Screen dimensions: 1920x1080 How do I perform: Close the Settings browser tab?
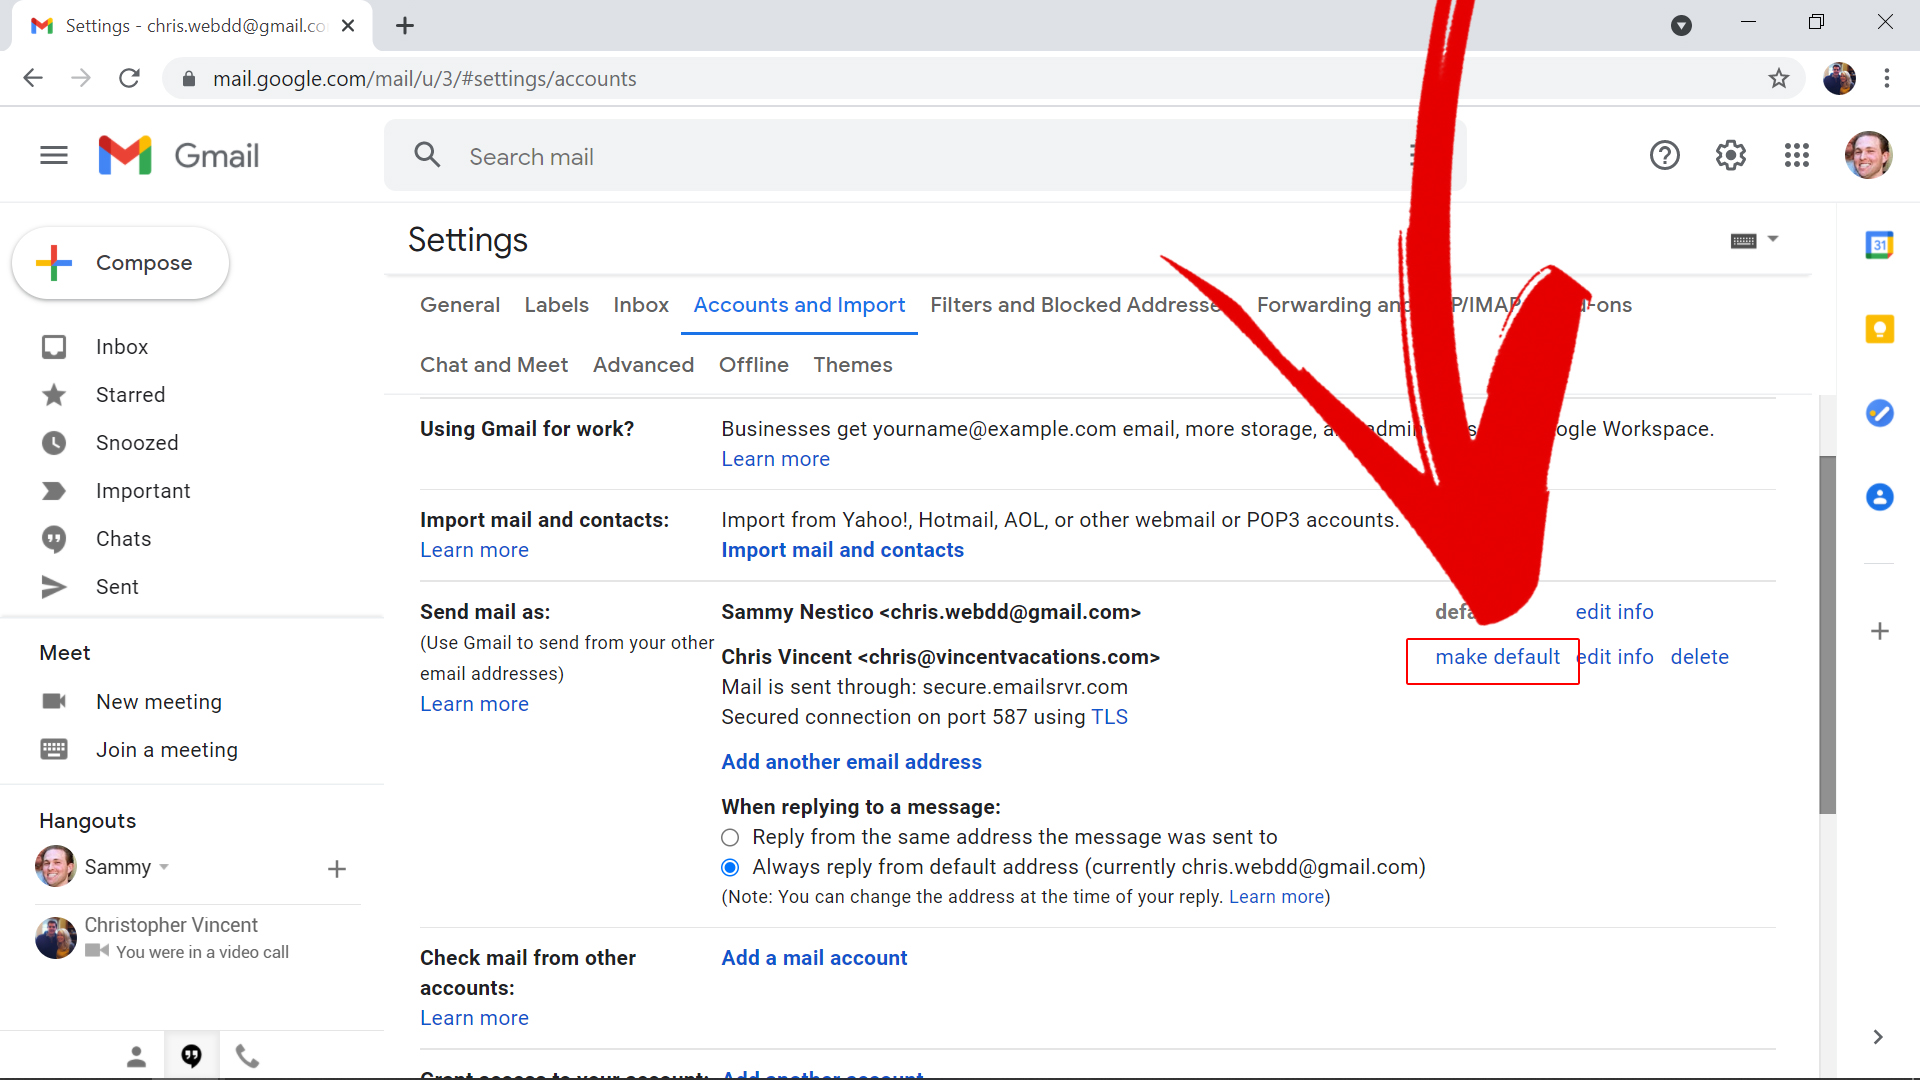coord(348,26)
